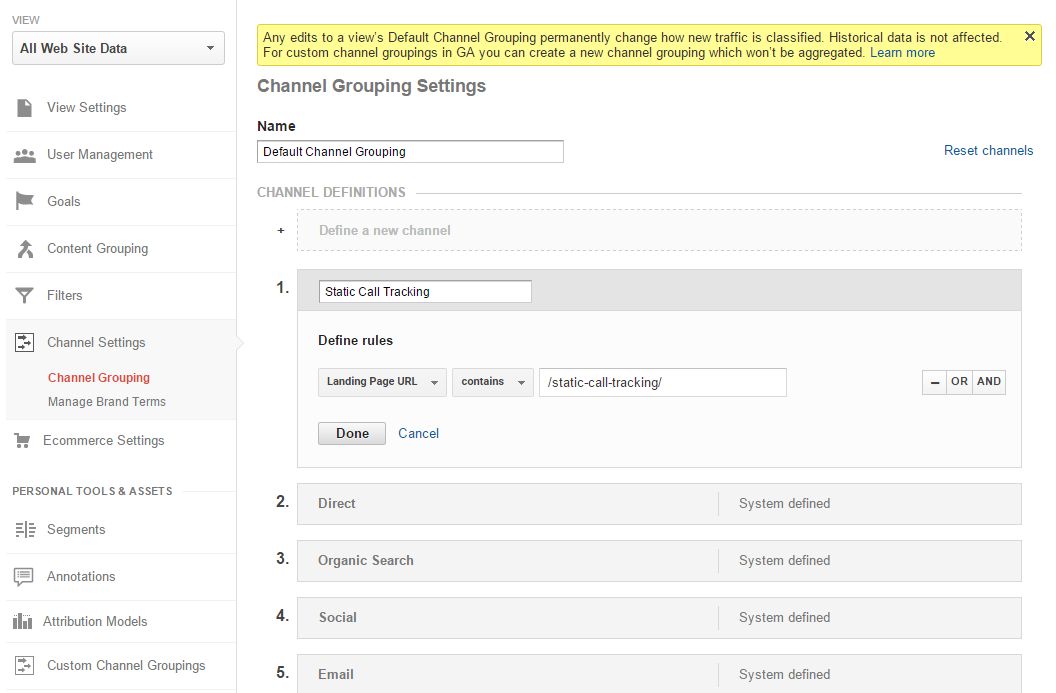
Task: Click the Attribution Models bar chart icon
Action: [x=23, y=622]
